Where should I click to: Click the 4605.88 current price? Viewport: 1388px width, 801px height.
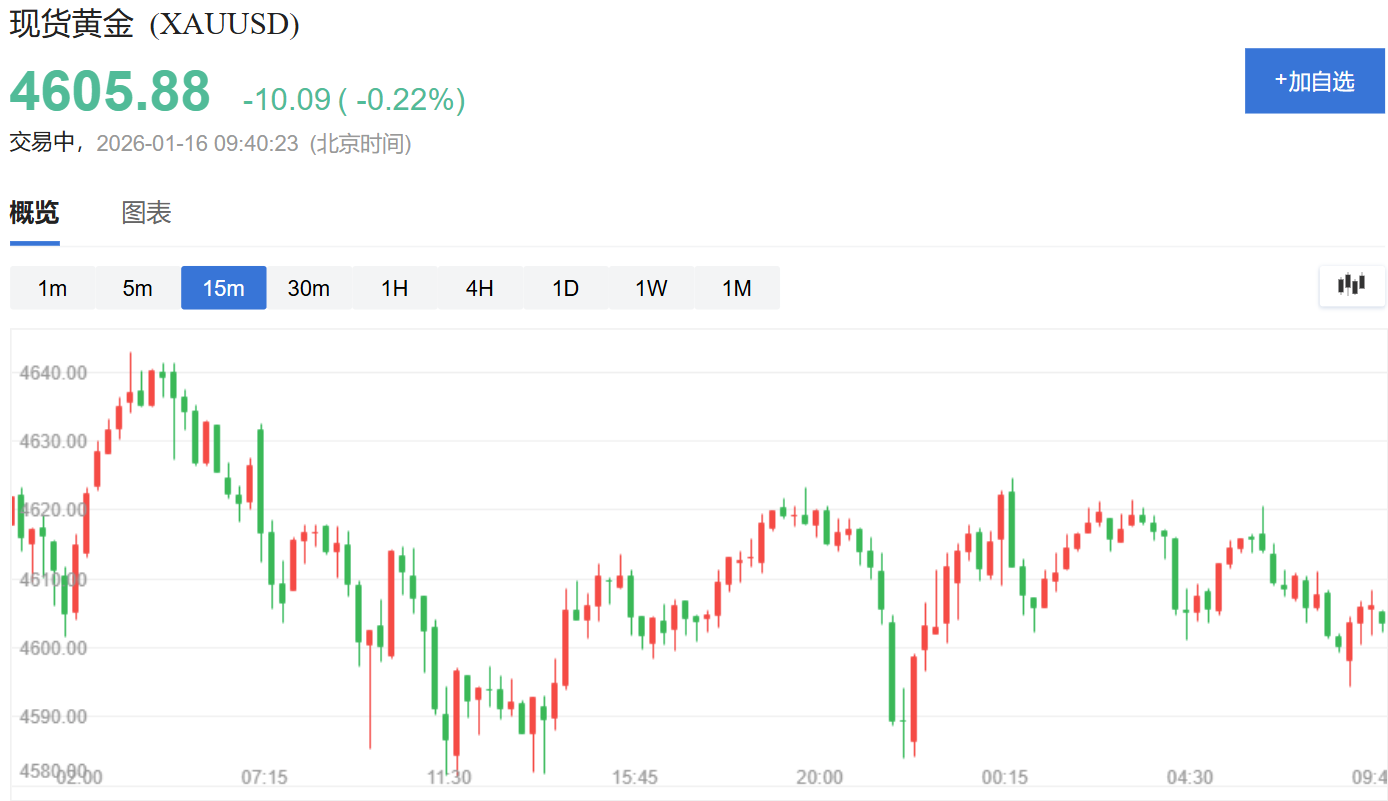pyautogui.click(x=110, y=92)
